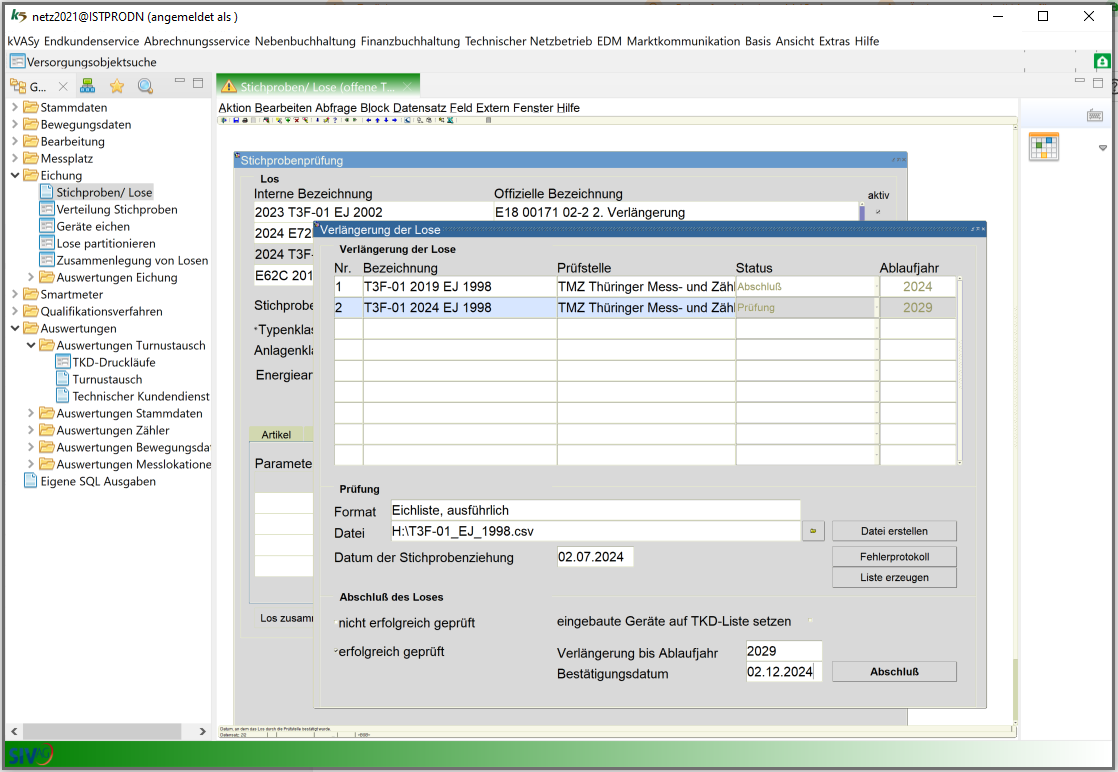Toggle 'eingebaute Geräte auf TKD-Liste setzen' checkbox
Screen dimensions: 1118x772
[811, 621]
